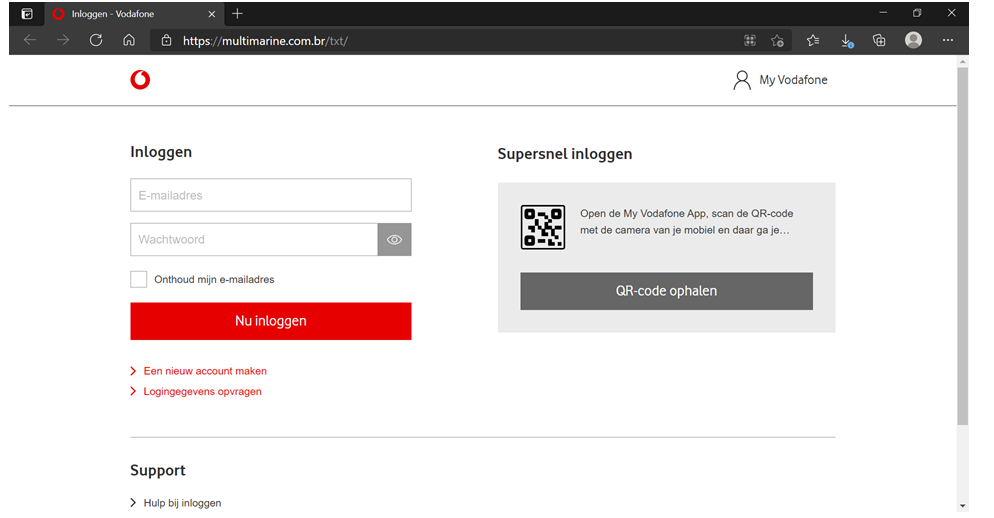994x518 pixels.
Task: Click the Nu inloggen button
Action: click(x=271, y=321)
